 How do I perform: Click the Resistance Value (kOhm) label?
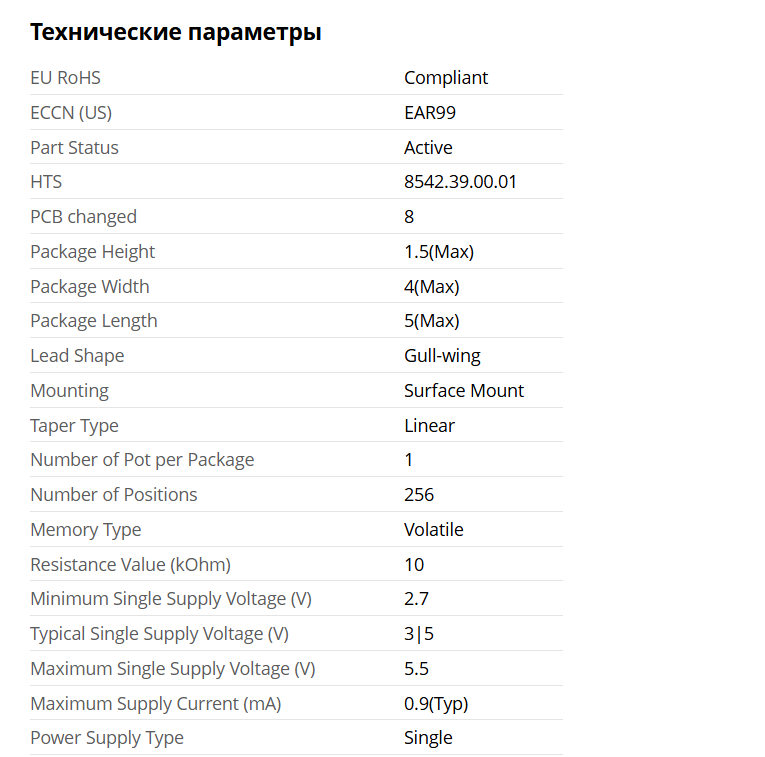[130, 565]
